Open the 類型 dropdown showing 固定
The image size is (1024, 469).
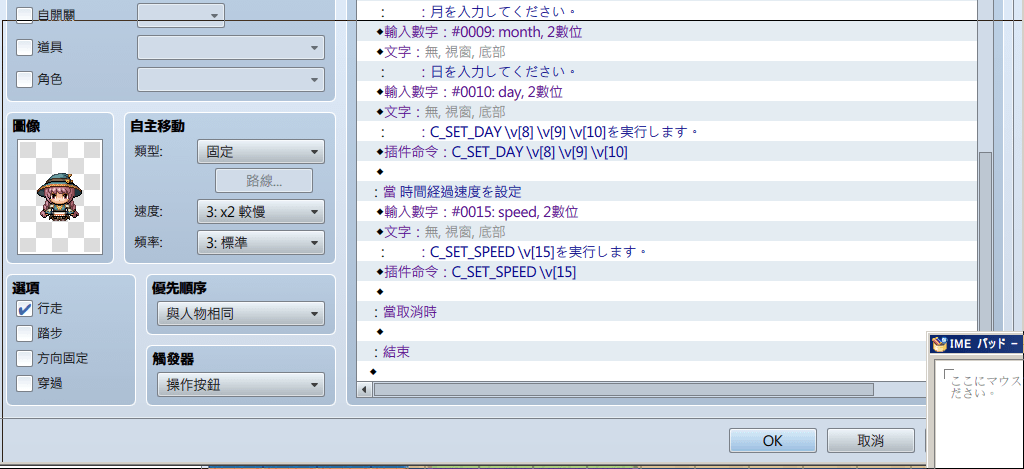[261, 152]
